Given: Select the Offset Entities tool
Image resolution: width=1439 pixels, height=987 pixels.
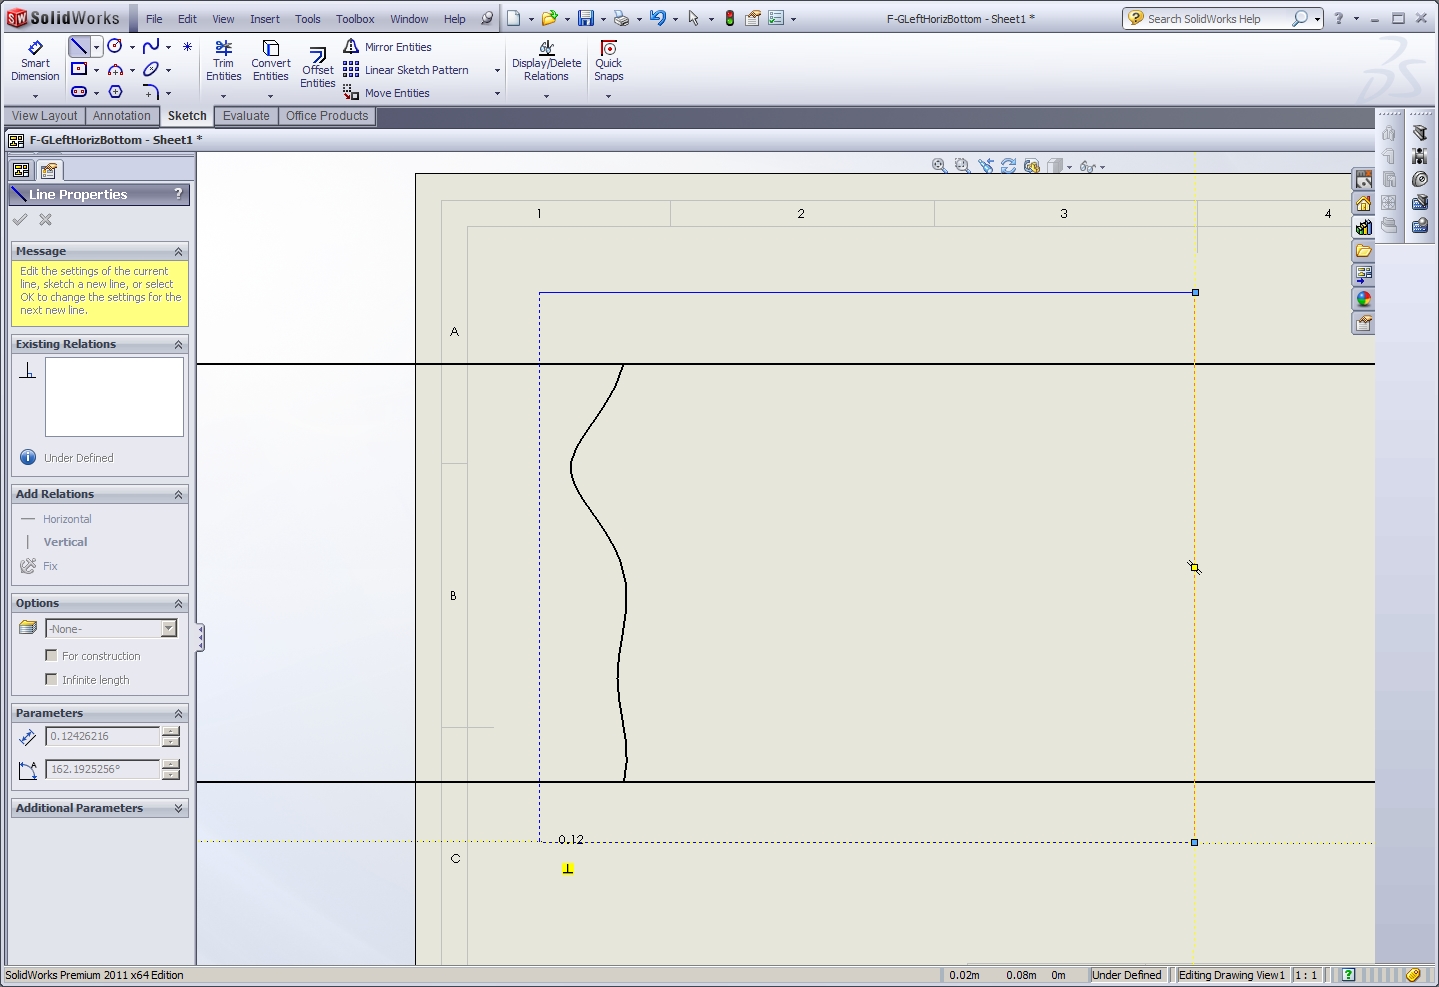Looking at the screenshot, I should click(317, 66).
